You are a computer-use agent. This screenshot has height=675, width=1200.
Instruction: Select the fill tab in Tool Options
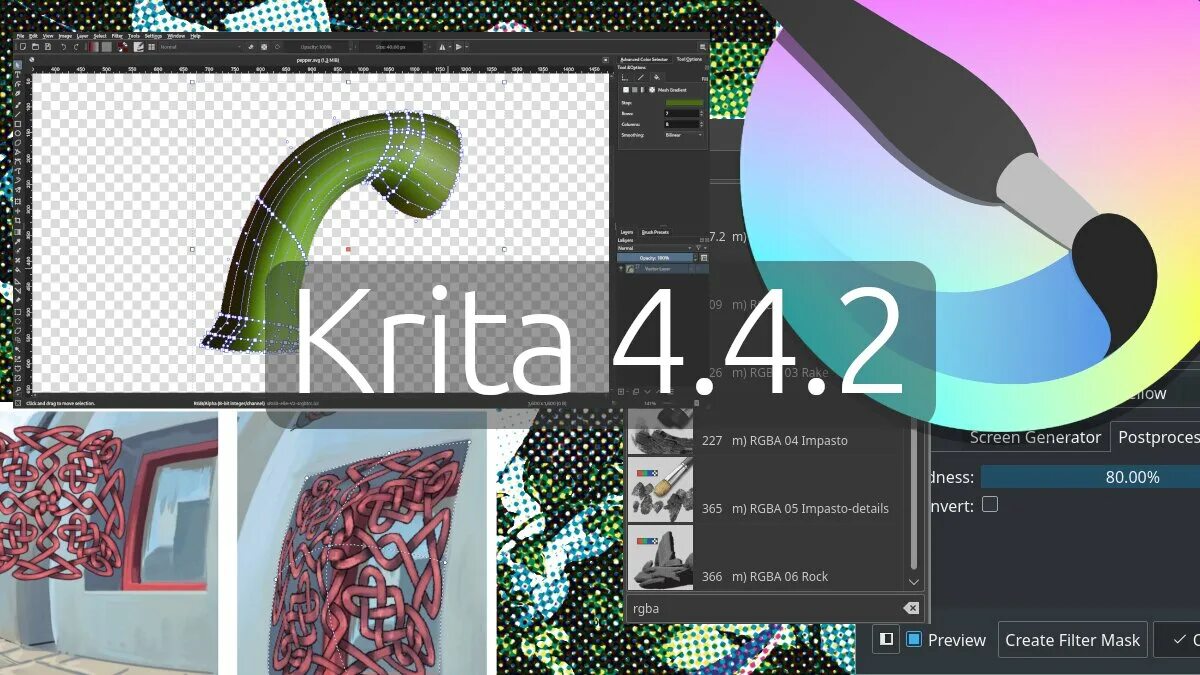click(x=657, y=77)
